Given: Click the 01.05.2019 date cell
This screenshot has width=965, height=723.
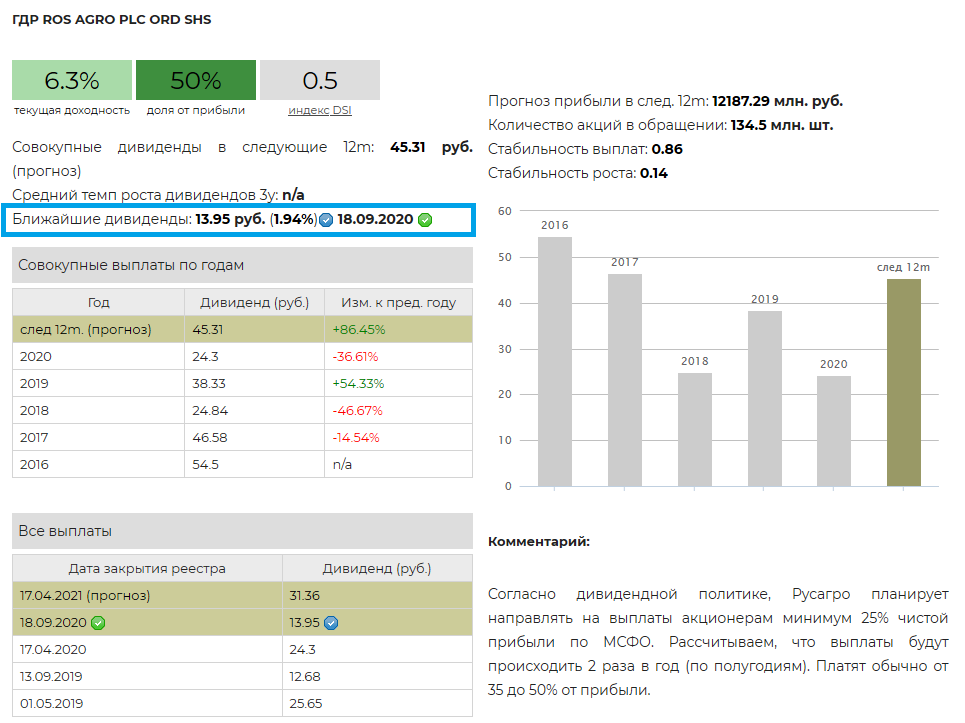Looking at the screenshot, I should (147, 703).
